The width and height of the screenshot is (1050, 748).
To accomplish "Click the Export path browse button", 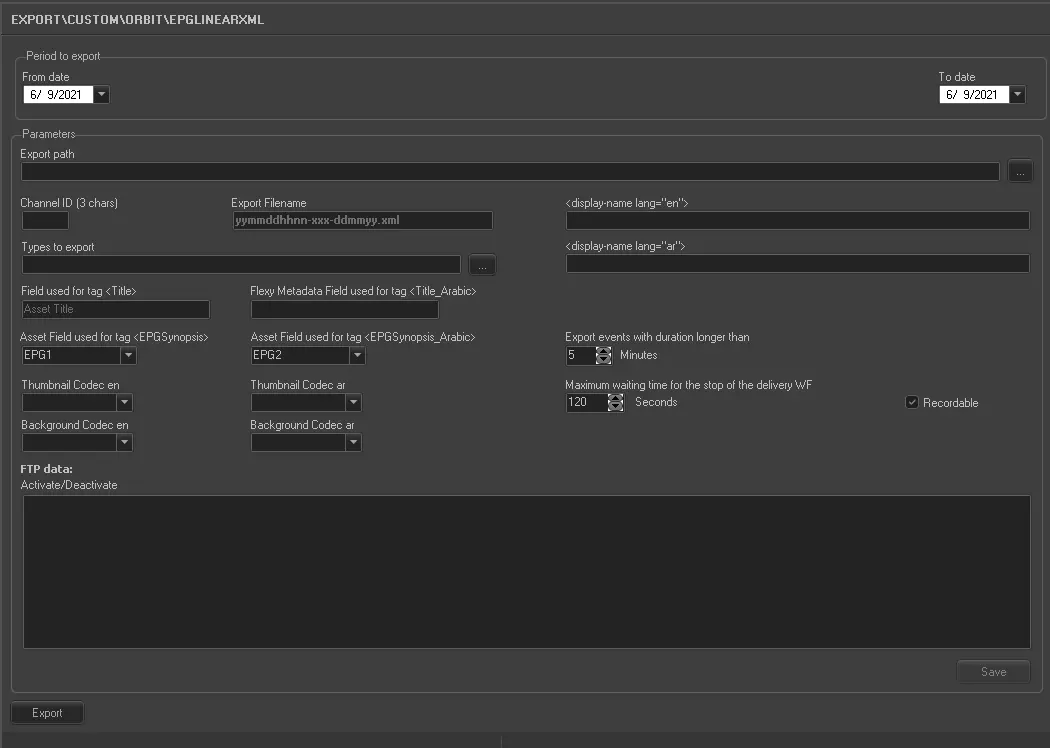I will 1019,171.
